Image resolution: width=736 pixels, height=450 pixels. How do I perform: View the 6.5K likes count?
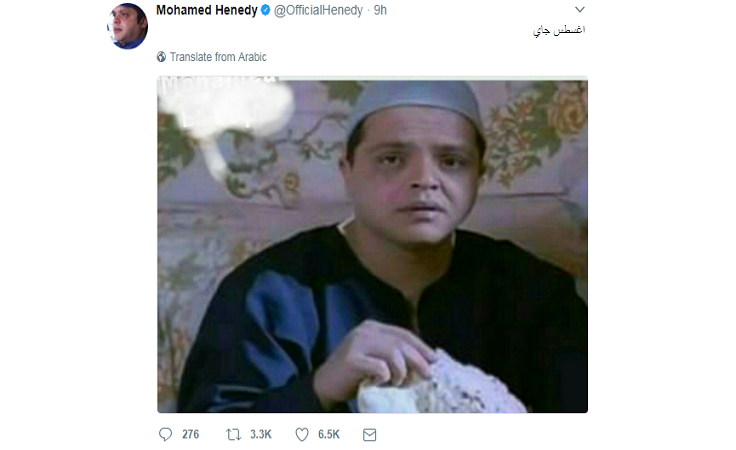point(329,435)
